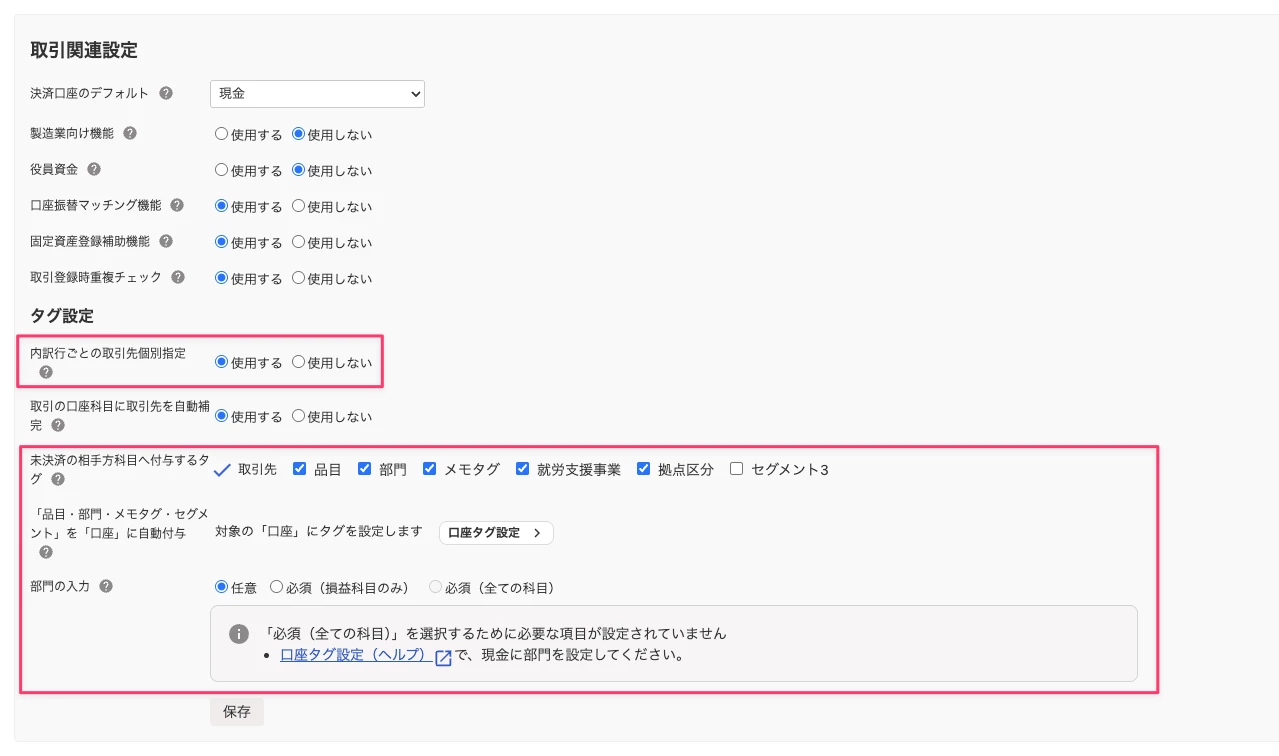Select 使用する for 取引登録時重複チェック

click(222, 278)
